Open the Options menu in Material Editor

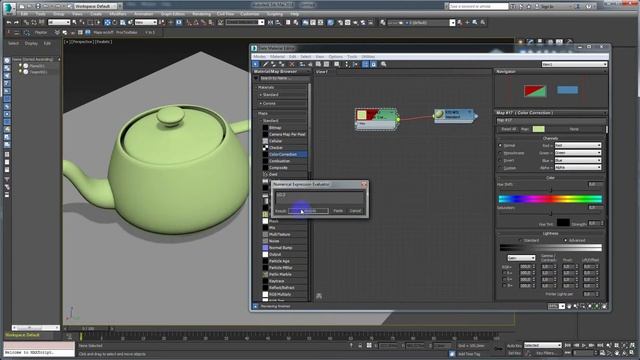(x=336, y=57)
